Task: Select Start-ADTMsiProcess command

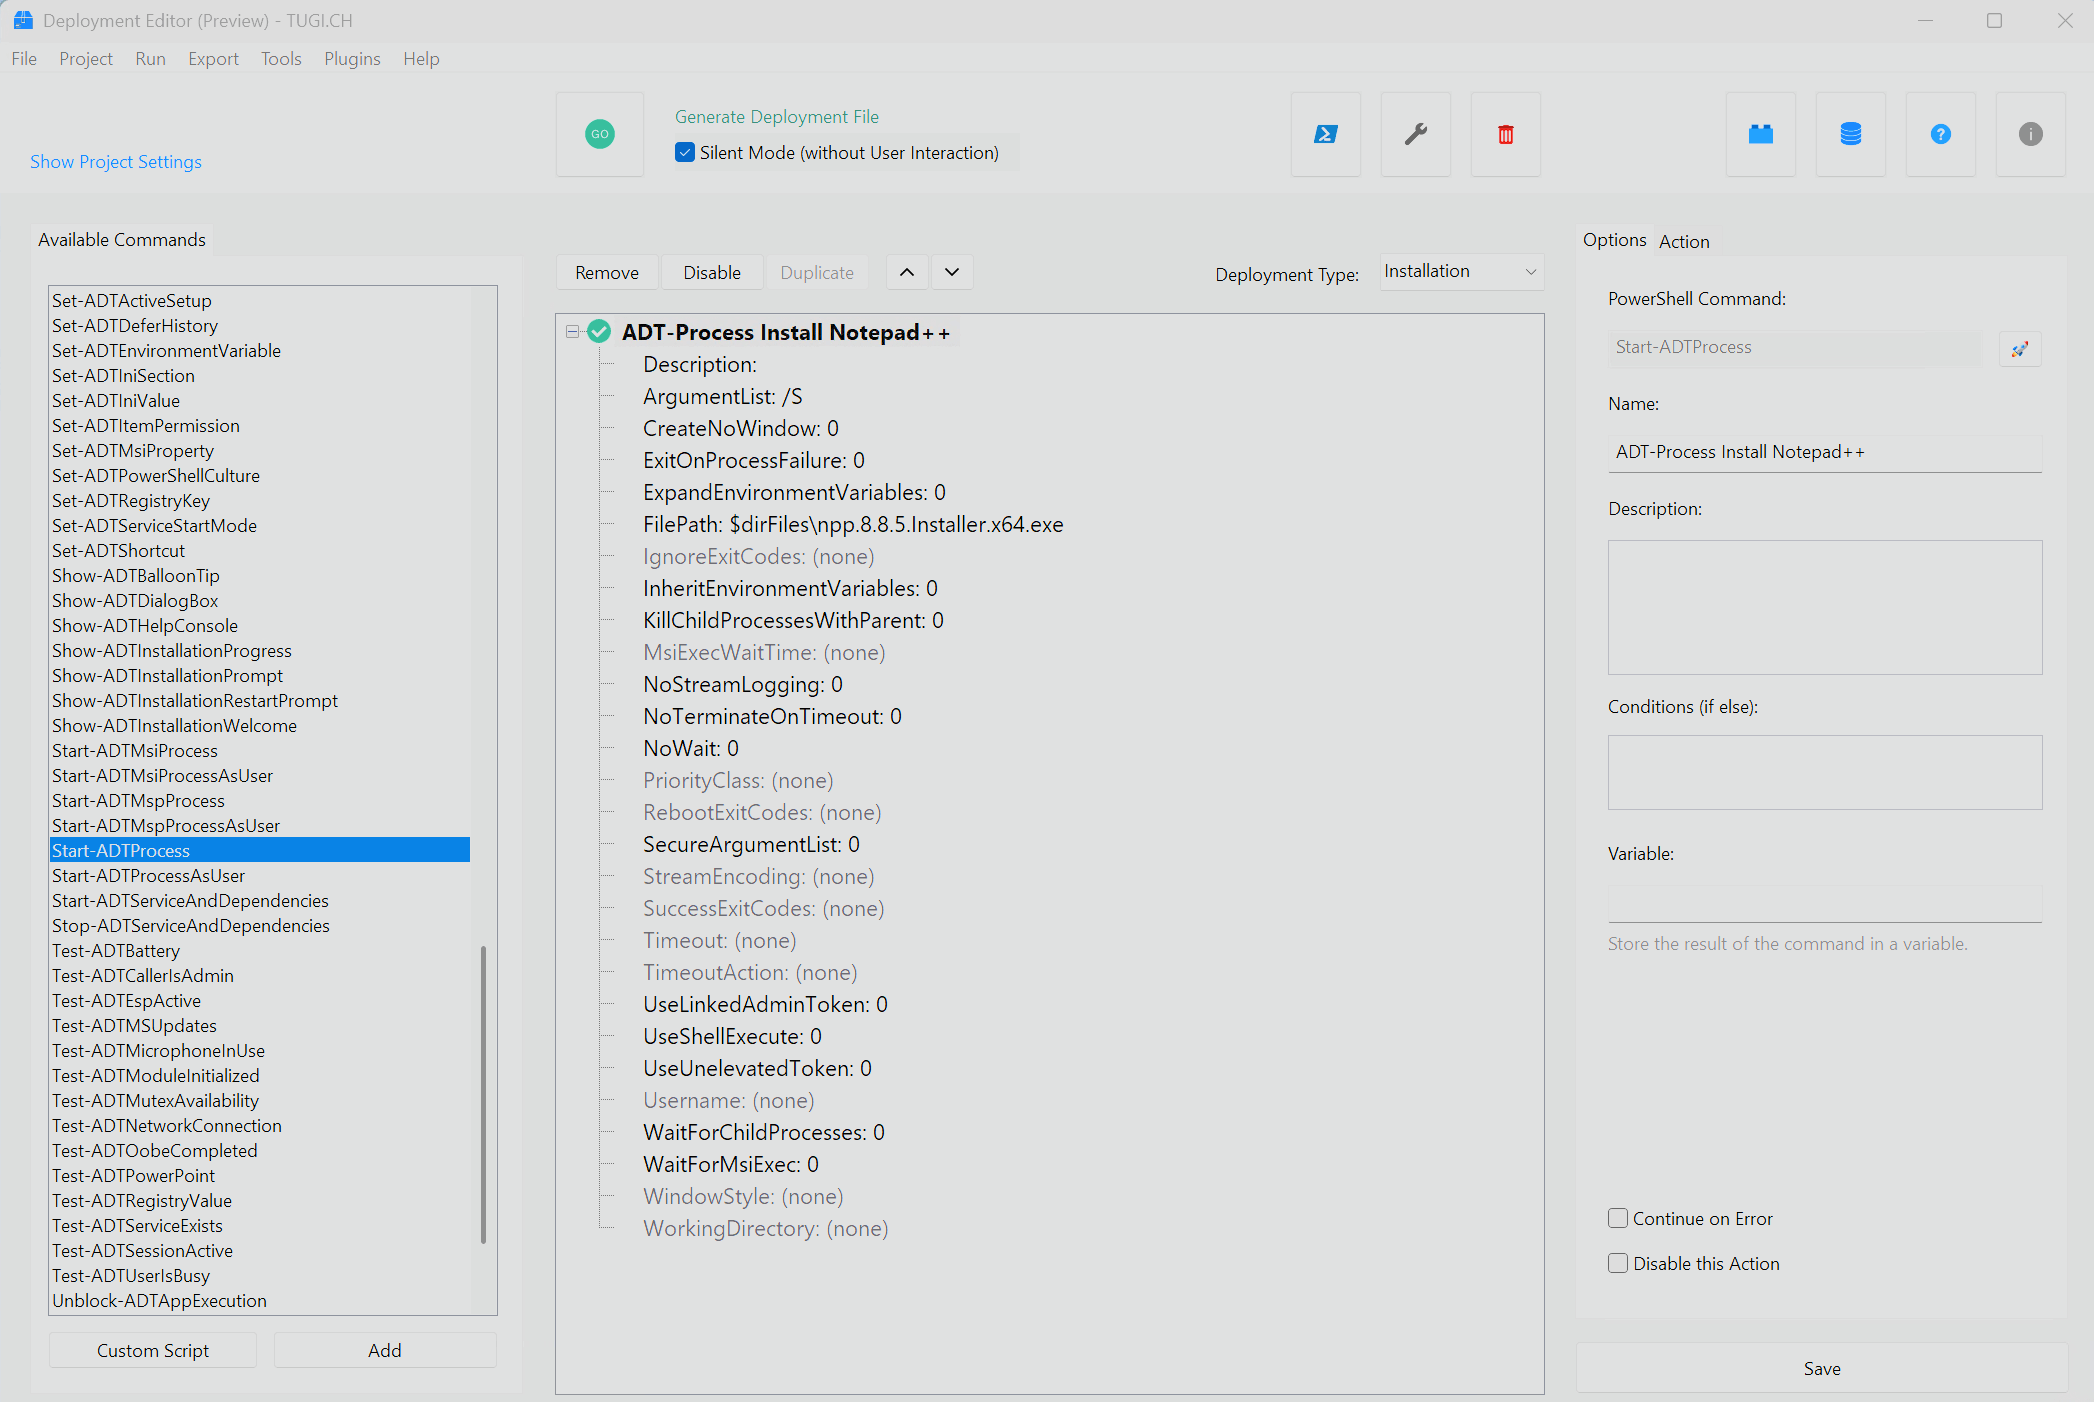Action: pos(135,750)
